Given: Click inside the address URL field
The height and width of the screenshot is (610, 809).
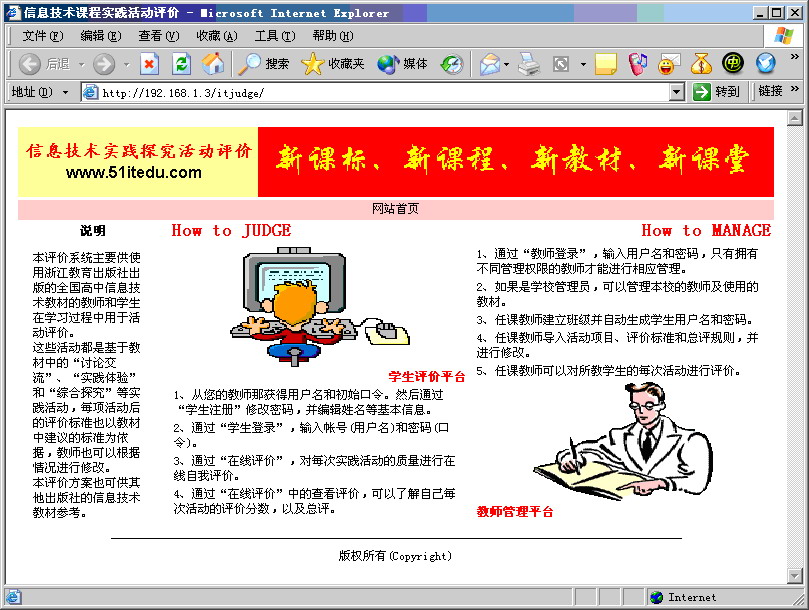Looking at the screenshot, I should click(380, 92).
